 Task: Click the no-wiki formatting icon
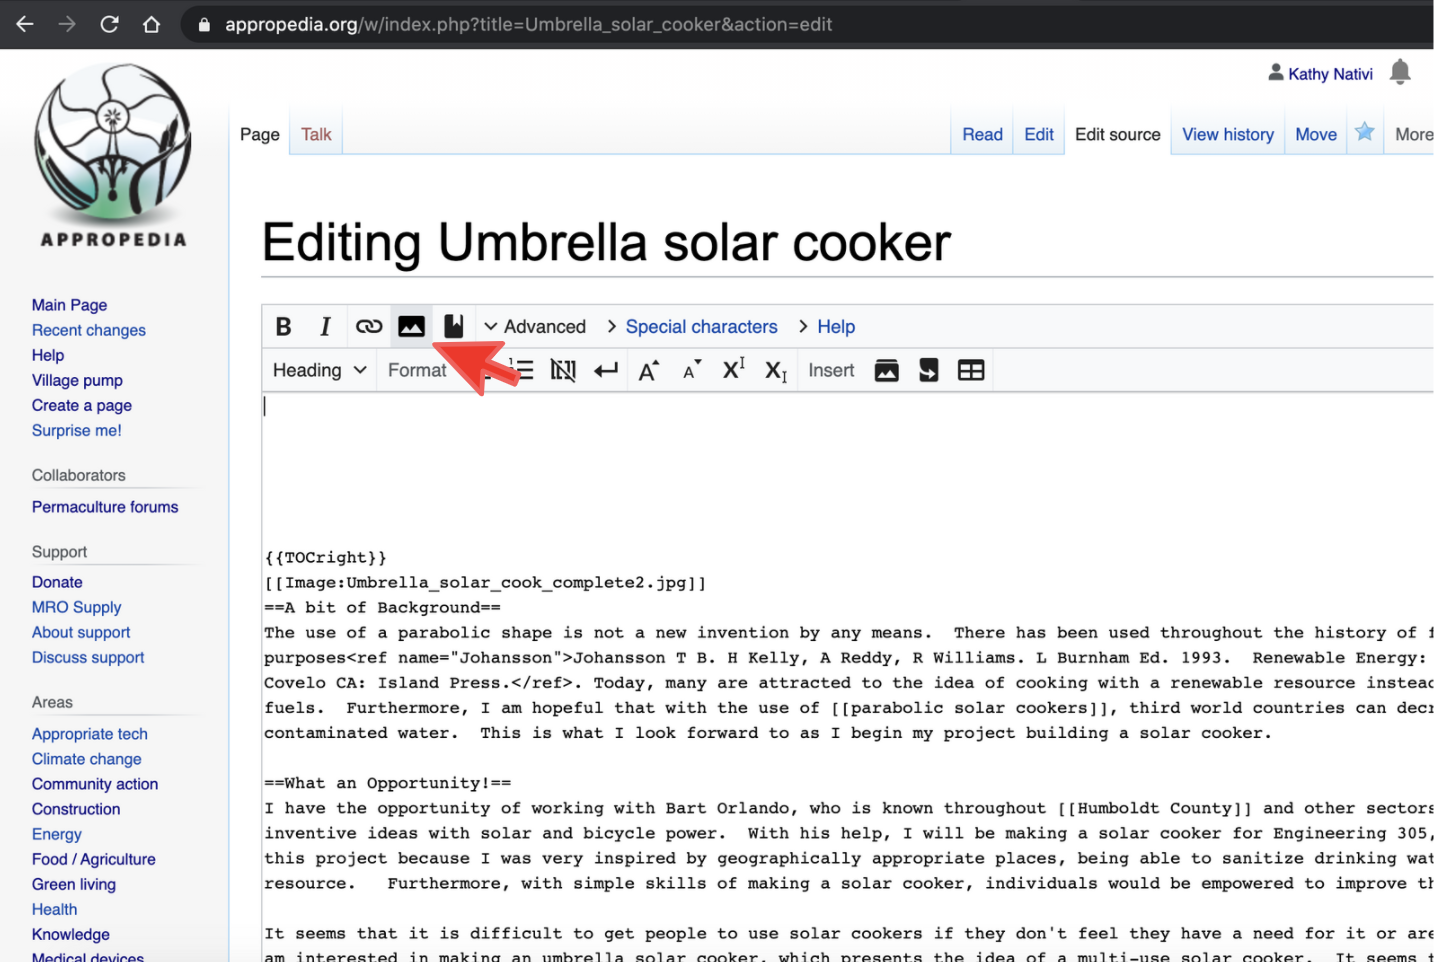click(563, 371)
